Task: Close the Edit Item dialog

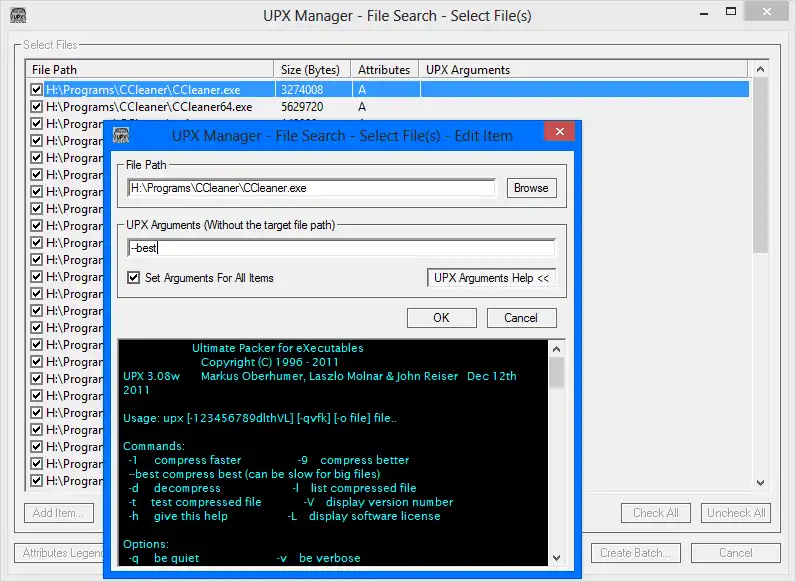Action: tap(559, 132)
